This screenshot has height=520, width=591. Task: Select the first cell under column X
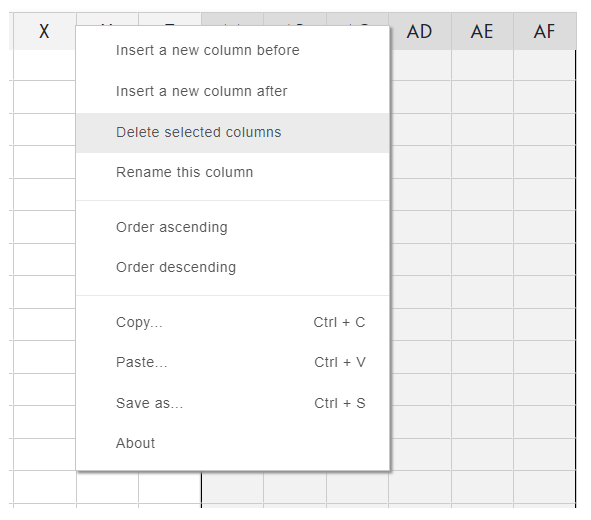click(x=44, y=65)
